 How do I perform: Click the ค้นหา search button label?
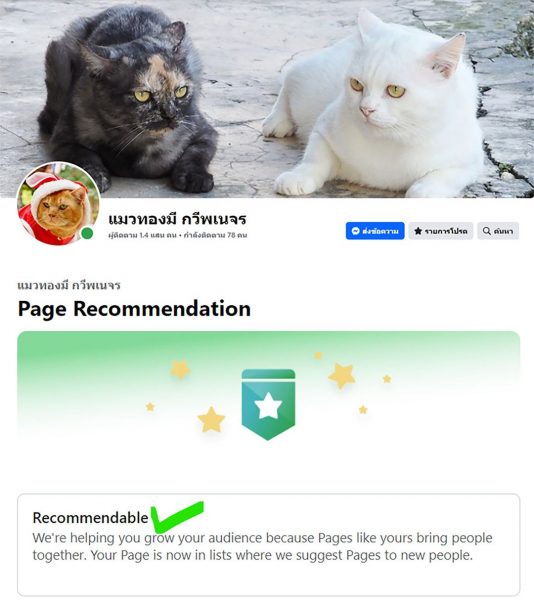coord(503,231)
